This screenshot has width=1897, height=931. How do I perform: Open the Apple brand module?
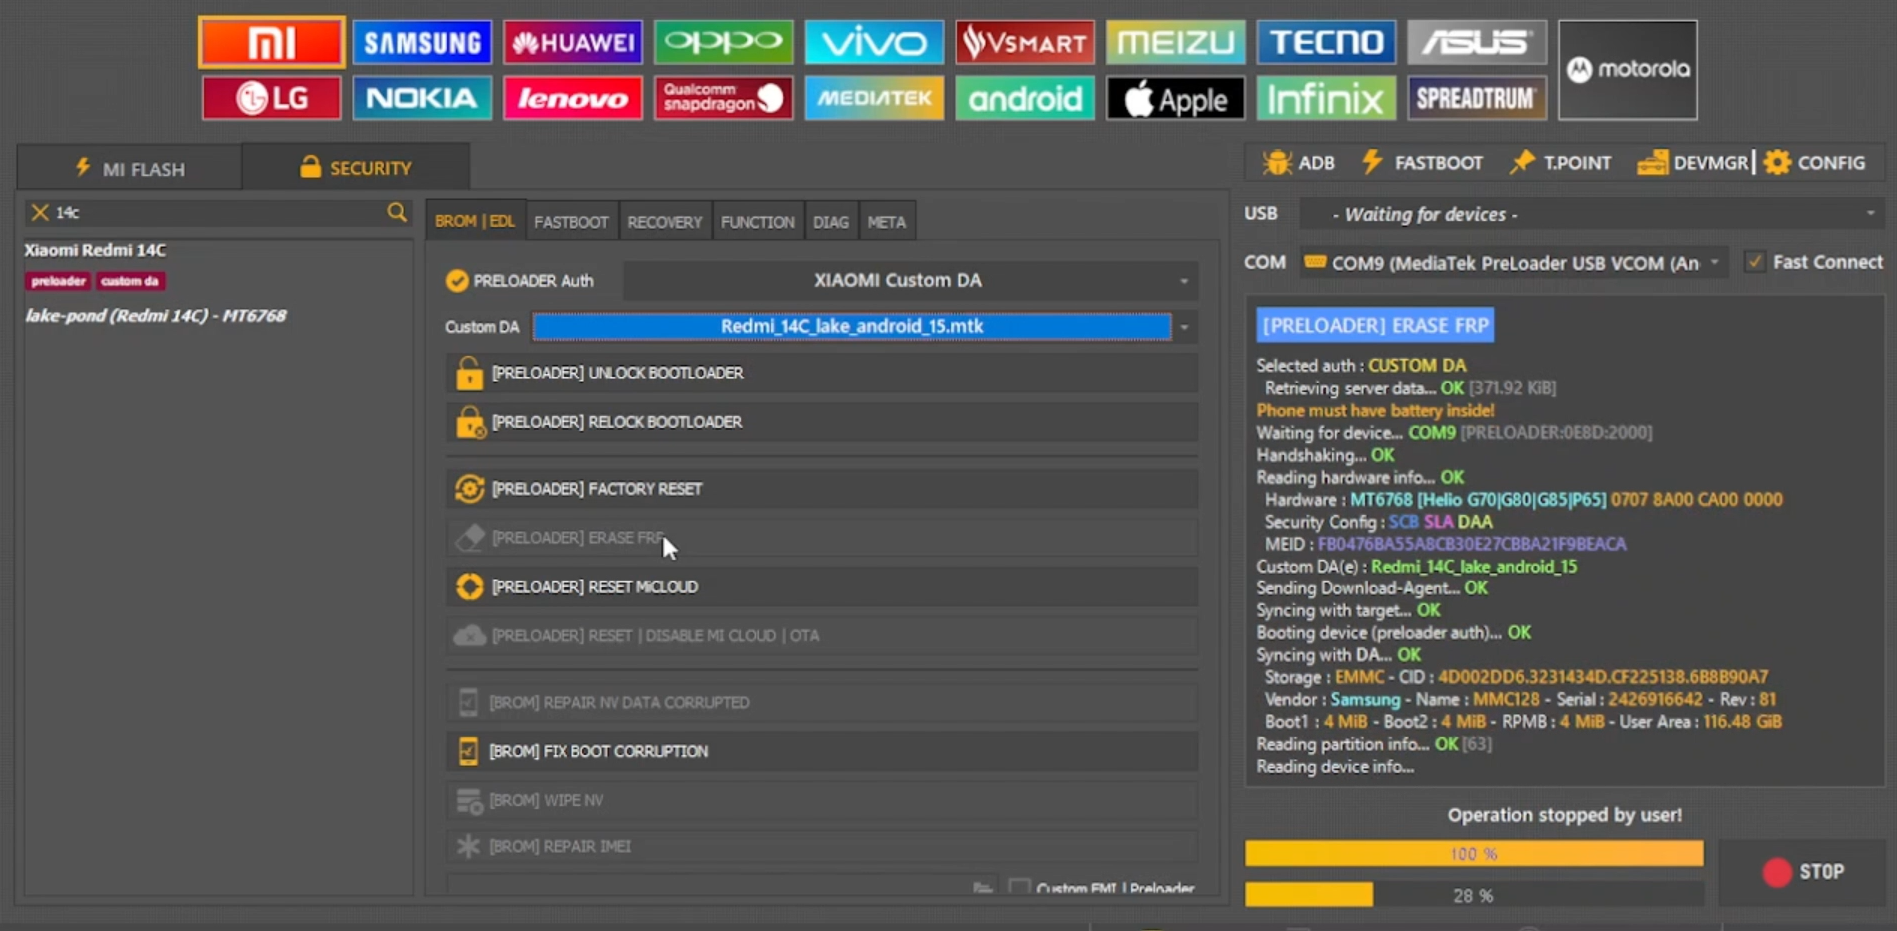(x=1176, y=98)
